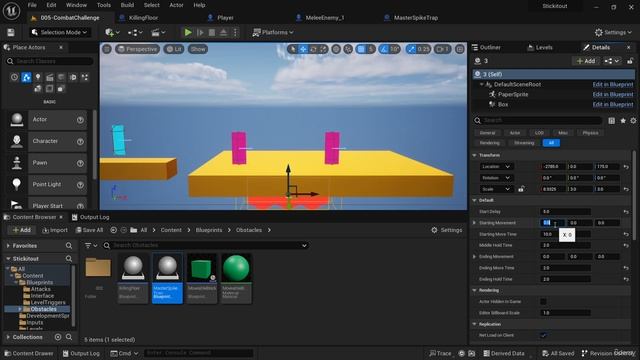
Task: Toggle Actor Hidden In Game checkbox
Action: click(543, 301)
